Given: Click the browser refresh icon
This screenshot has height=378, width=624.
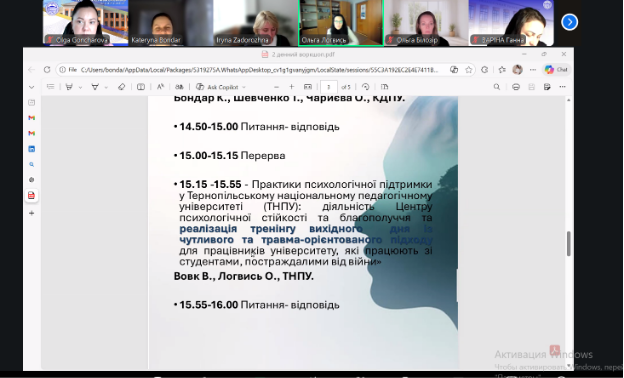Looking at the screenshot, I should [x=47, y=70].
